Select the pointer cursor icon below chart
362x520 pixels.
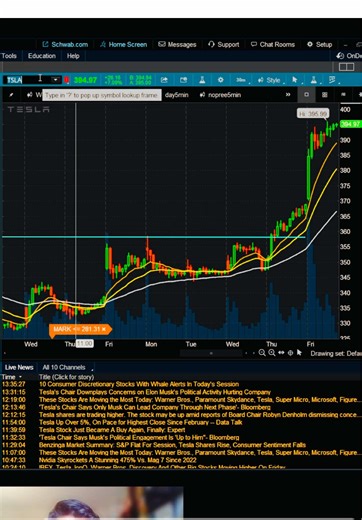tap(299, 353)
